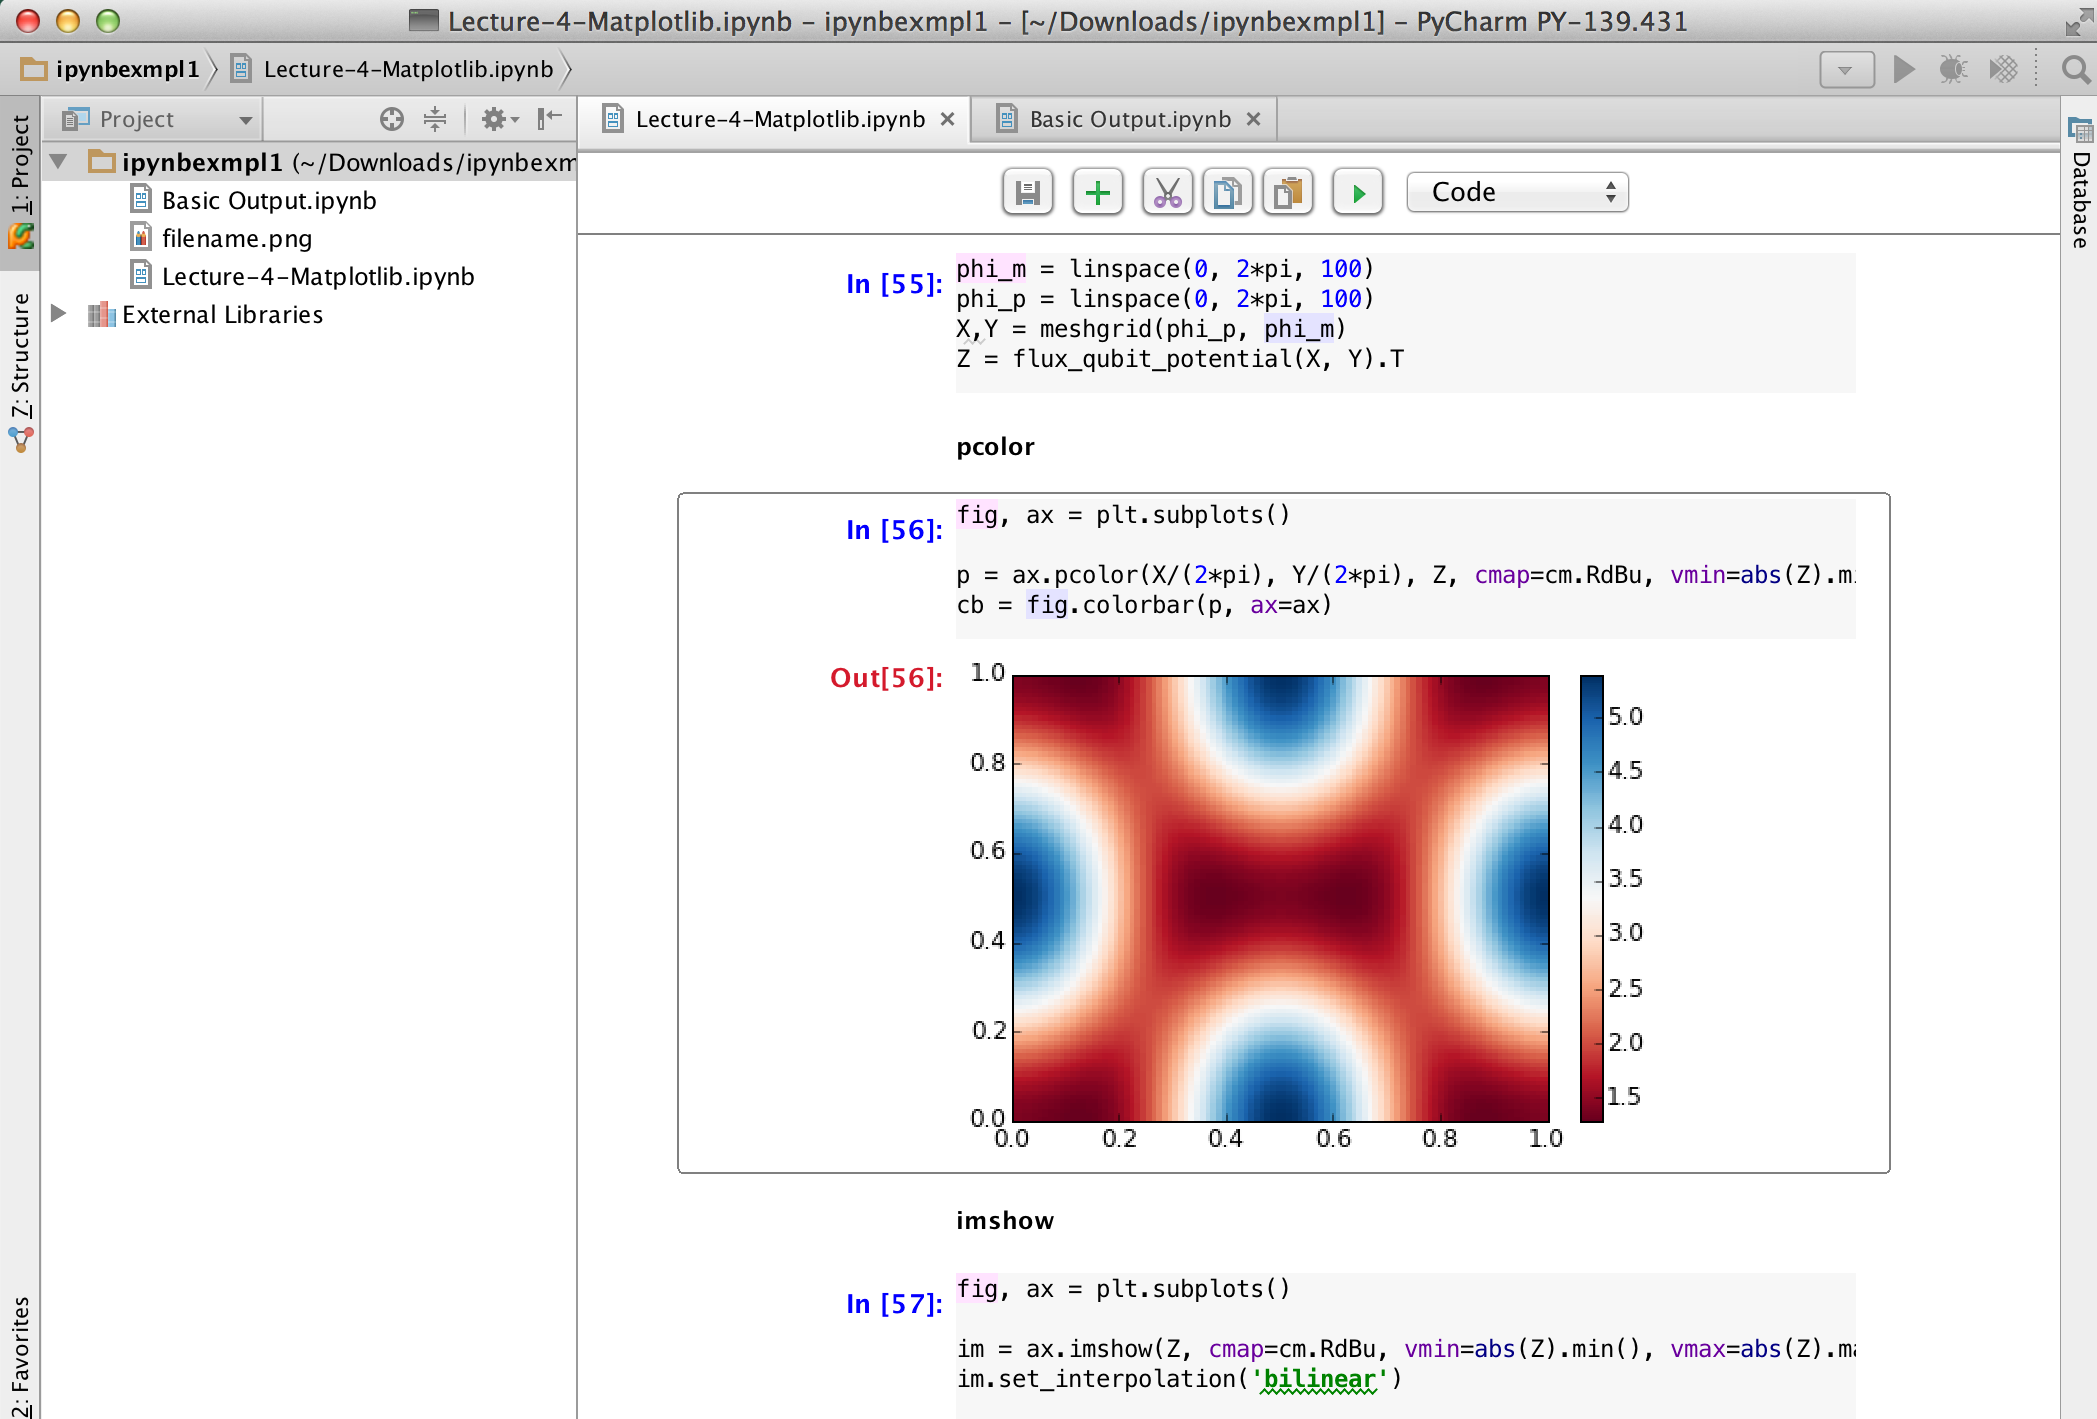Toggle the 2: Favorites tool window tab
The image size is (2097, 1419).
(x=20, y=1355)
